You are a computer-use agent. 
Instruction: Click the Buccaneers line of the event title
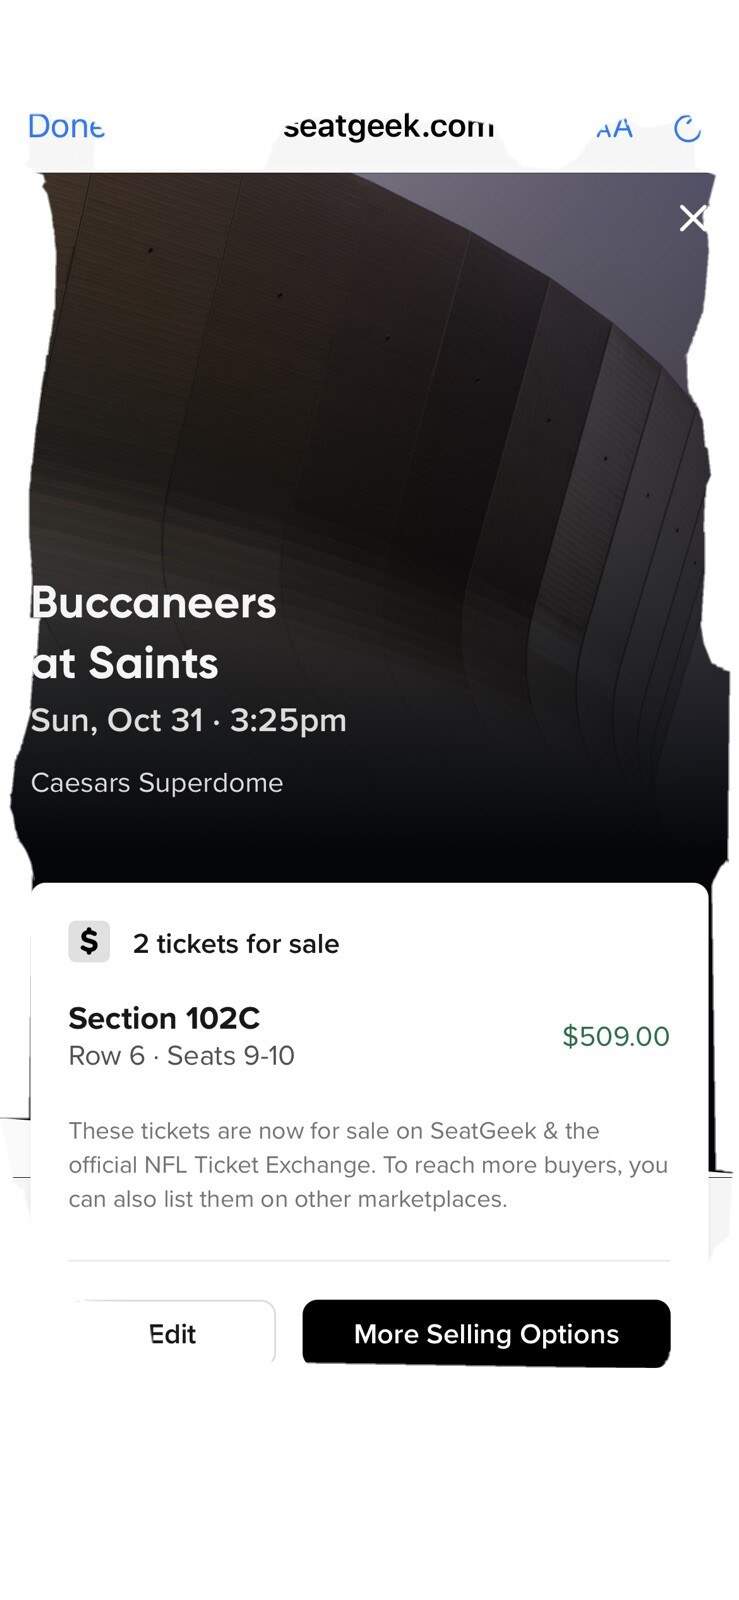[x=154, y=603]
